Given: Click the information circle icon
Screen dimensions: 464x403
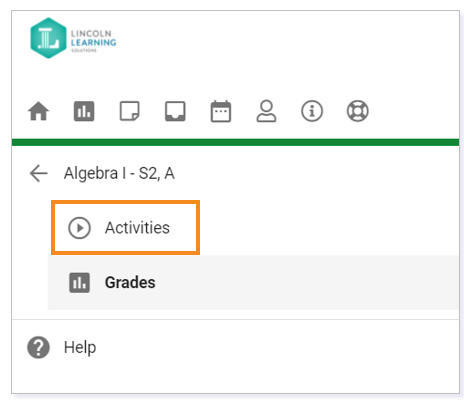Looking at the screenshot, I should 312,111.
